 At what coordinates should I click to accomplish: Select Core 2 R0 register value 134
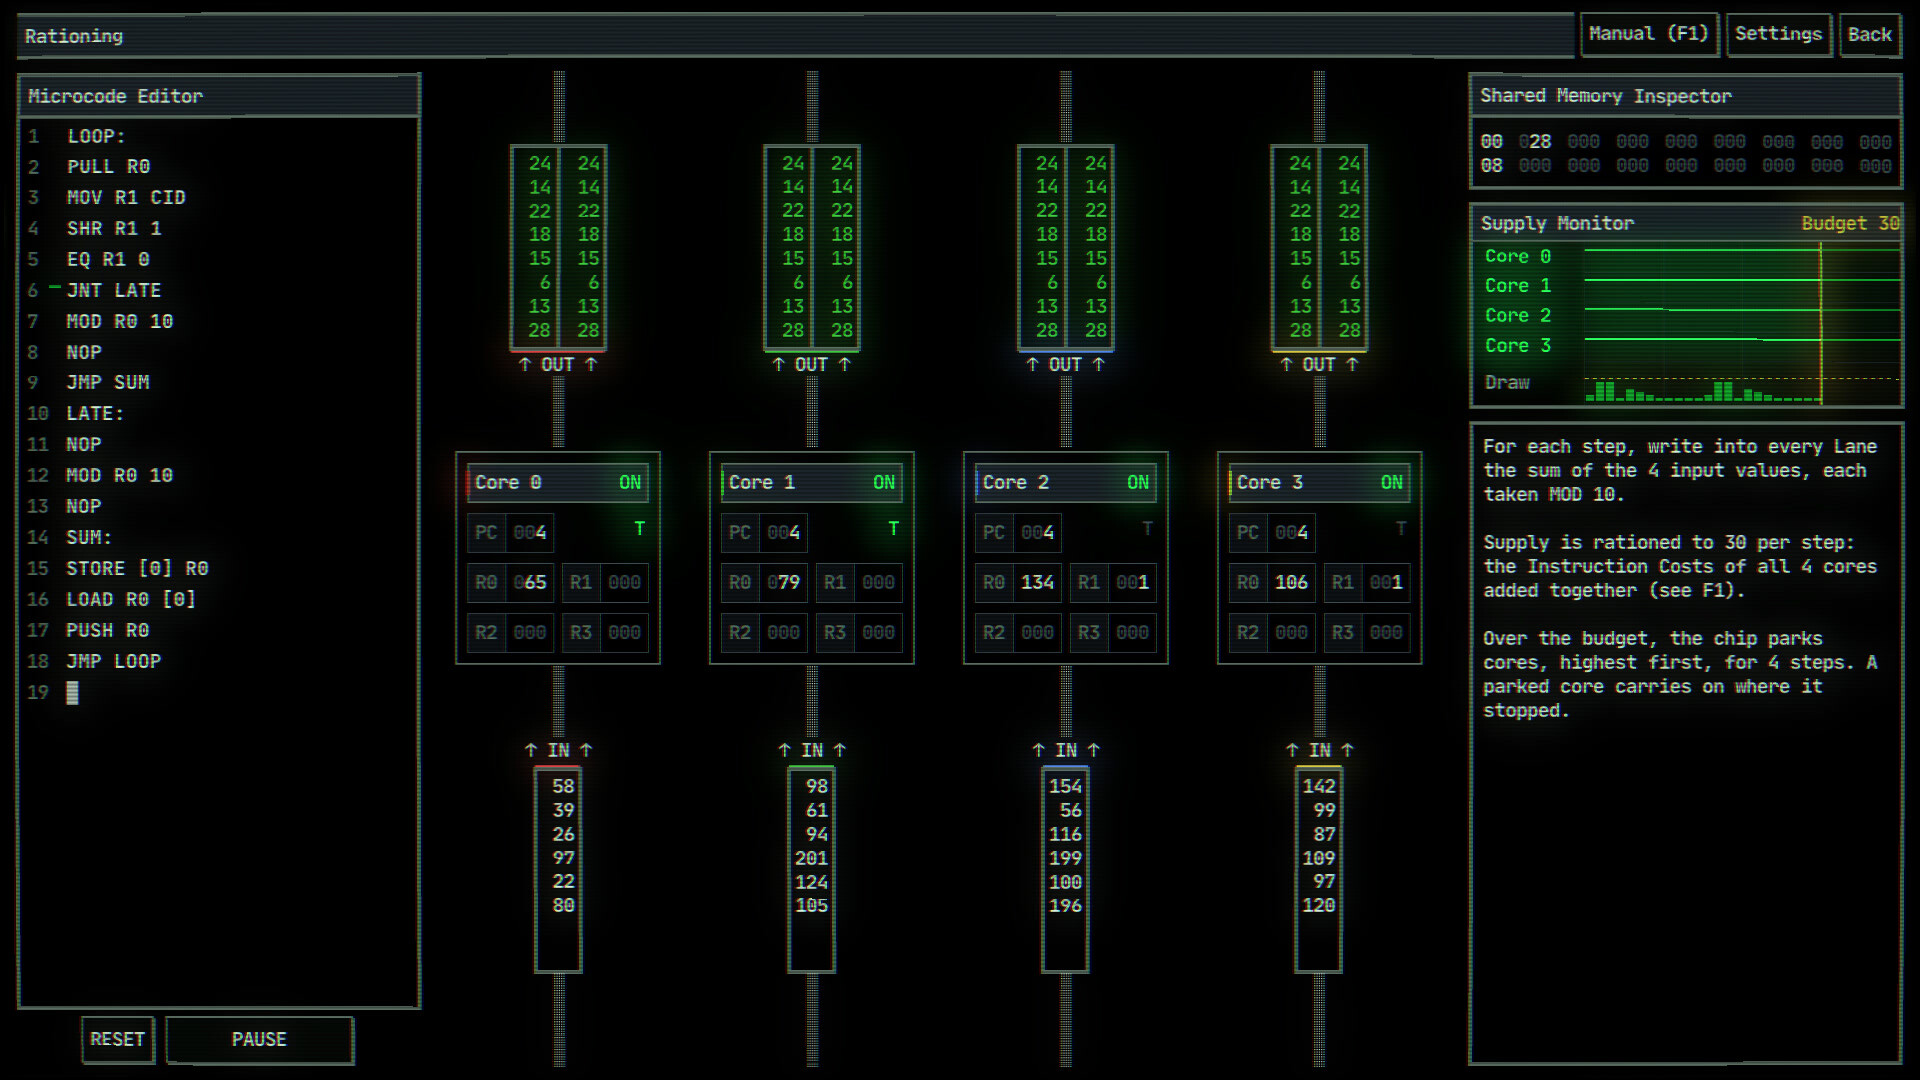pos(1038,583)
